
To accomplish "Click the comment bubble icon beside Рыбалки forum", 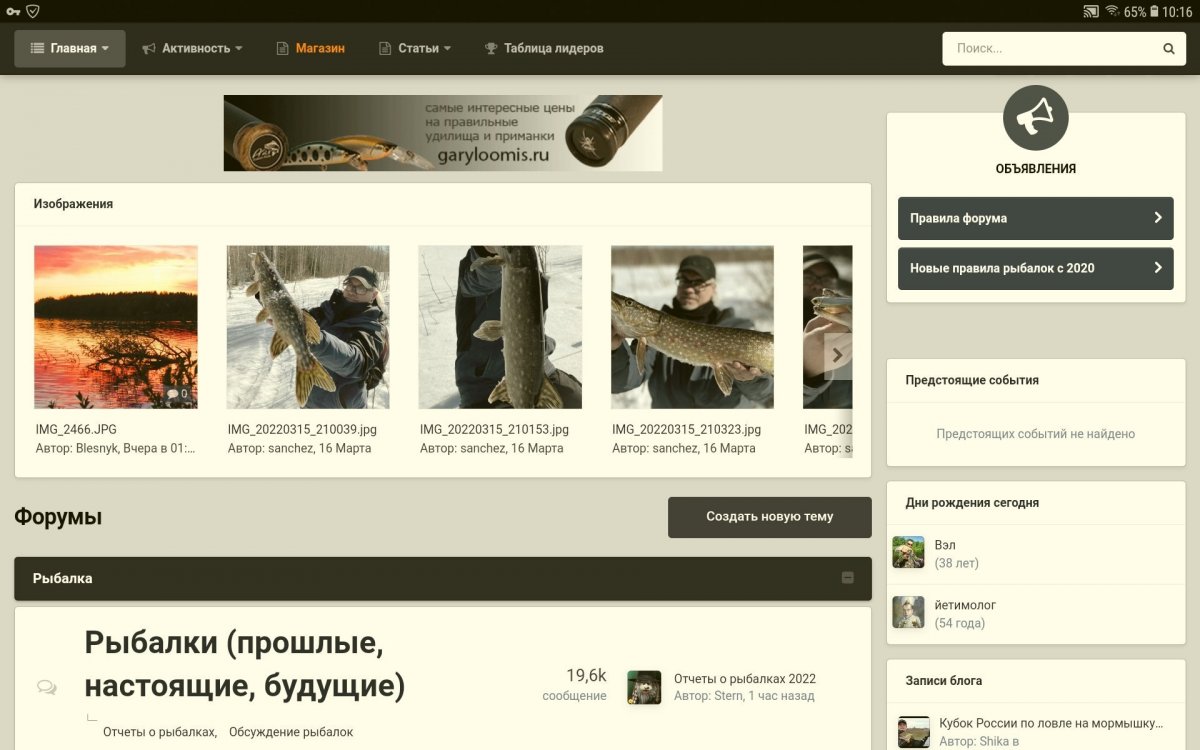I will (45, 686).
